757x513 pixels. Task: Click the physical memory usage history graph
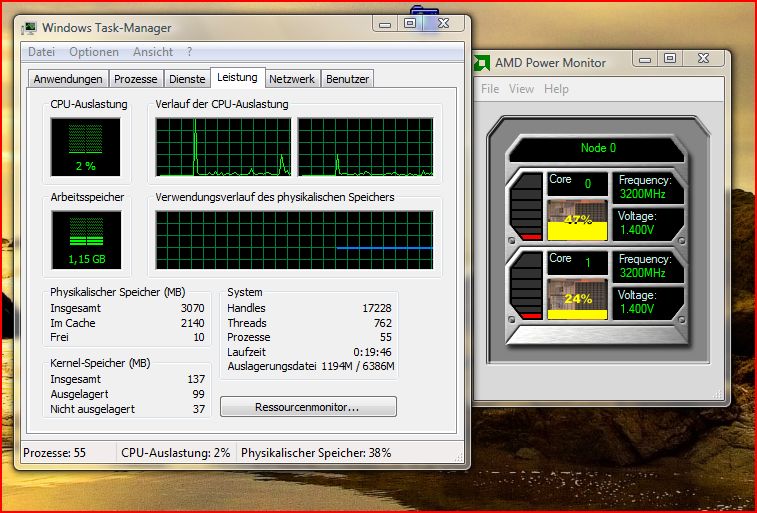pos(294,240)
